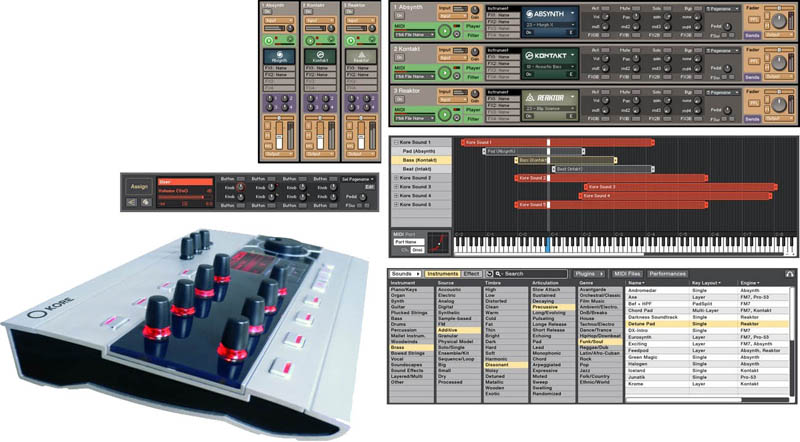This screenshot has width=800, height=442.
Task: Open the Sel Pagename dropdown in controller panel
Action: (x=358, y=179)
